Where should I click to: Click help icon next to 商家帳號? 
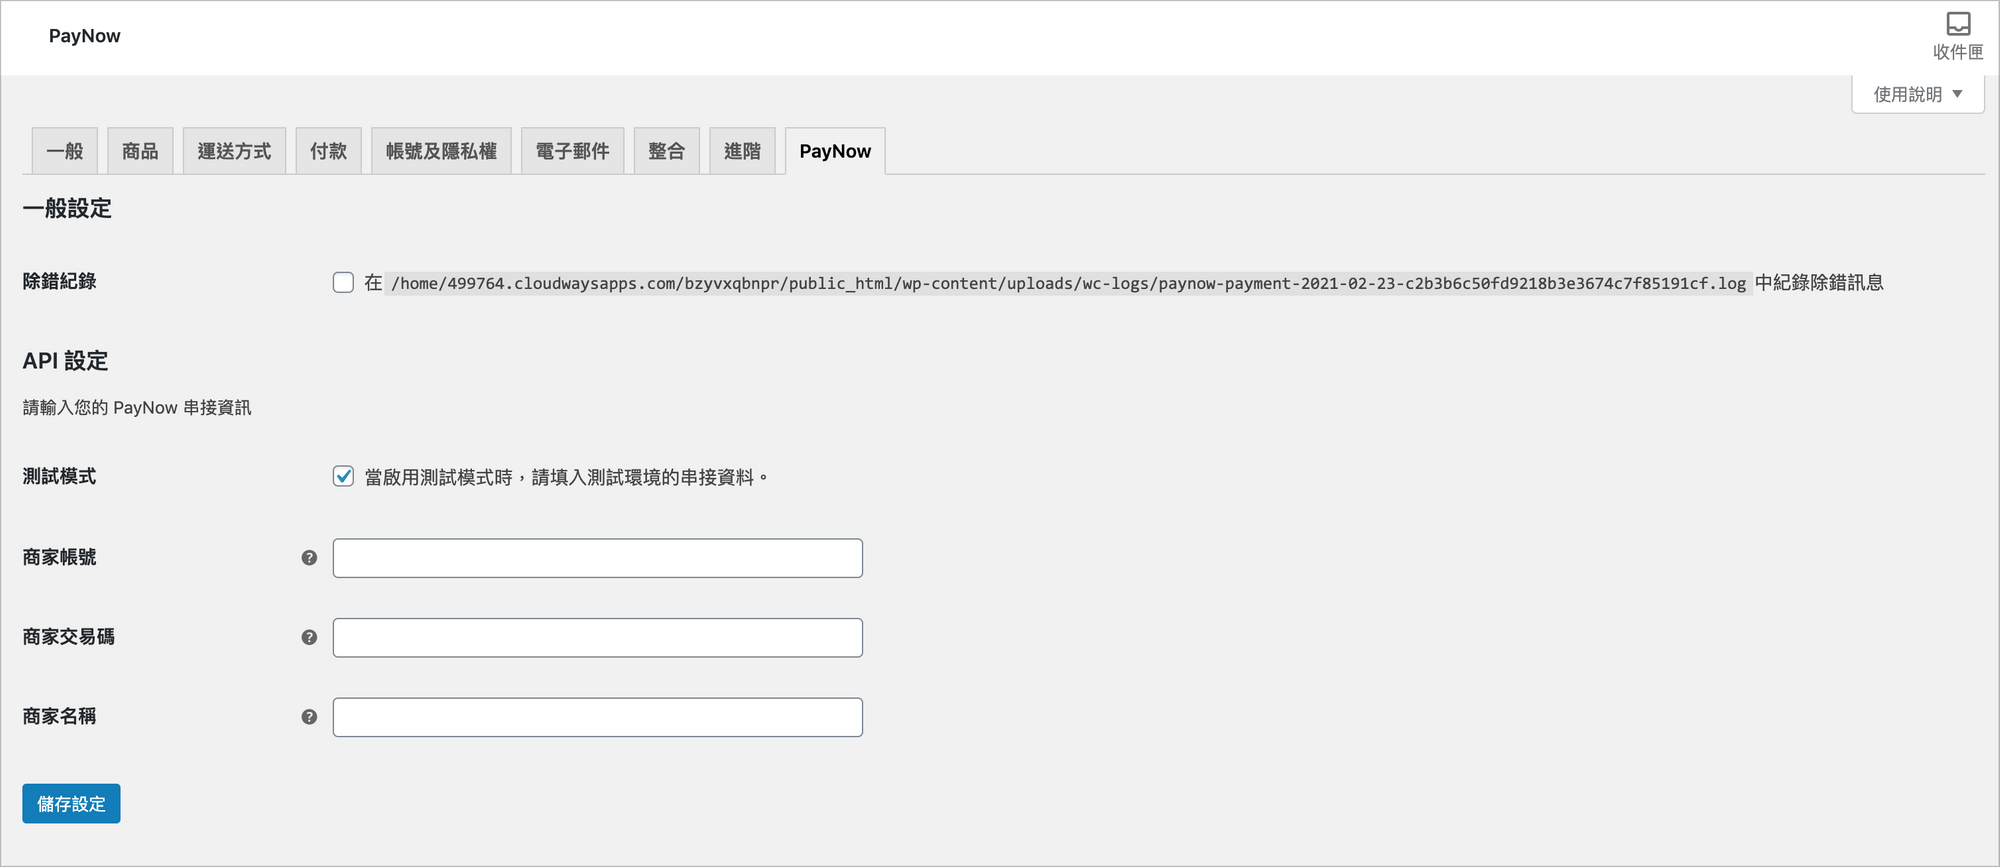(309, 558)
